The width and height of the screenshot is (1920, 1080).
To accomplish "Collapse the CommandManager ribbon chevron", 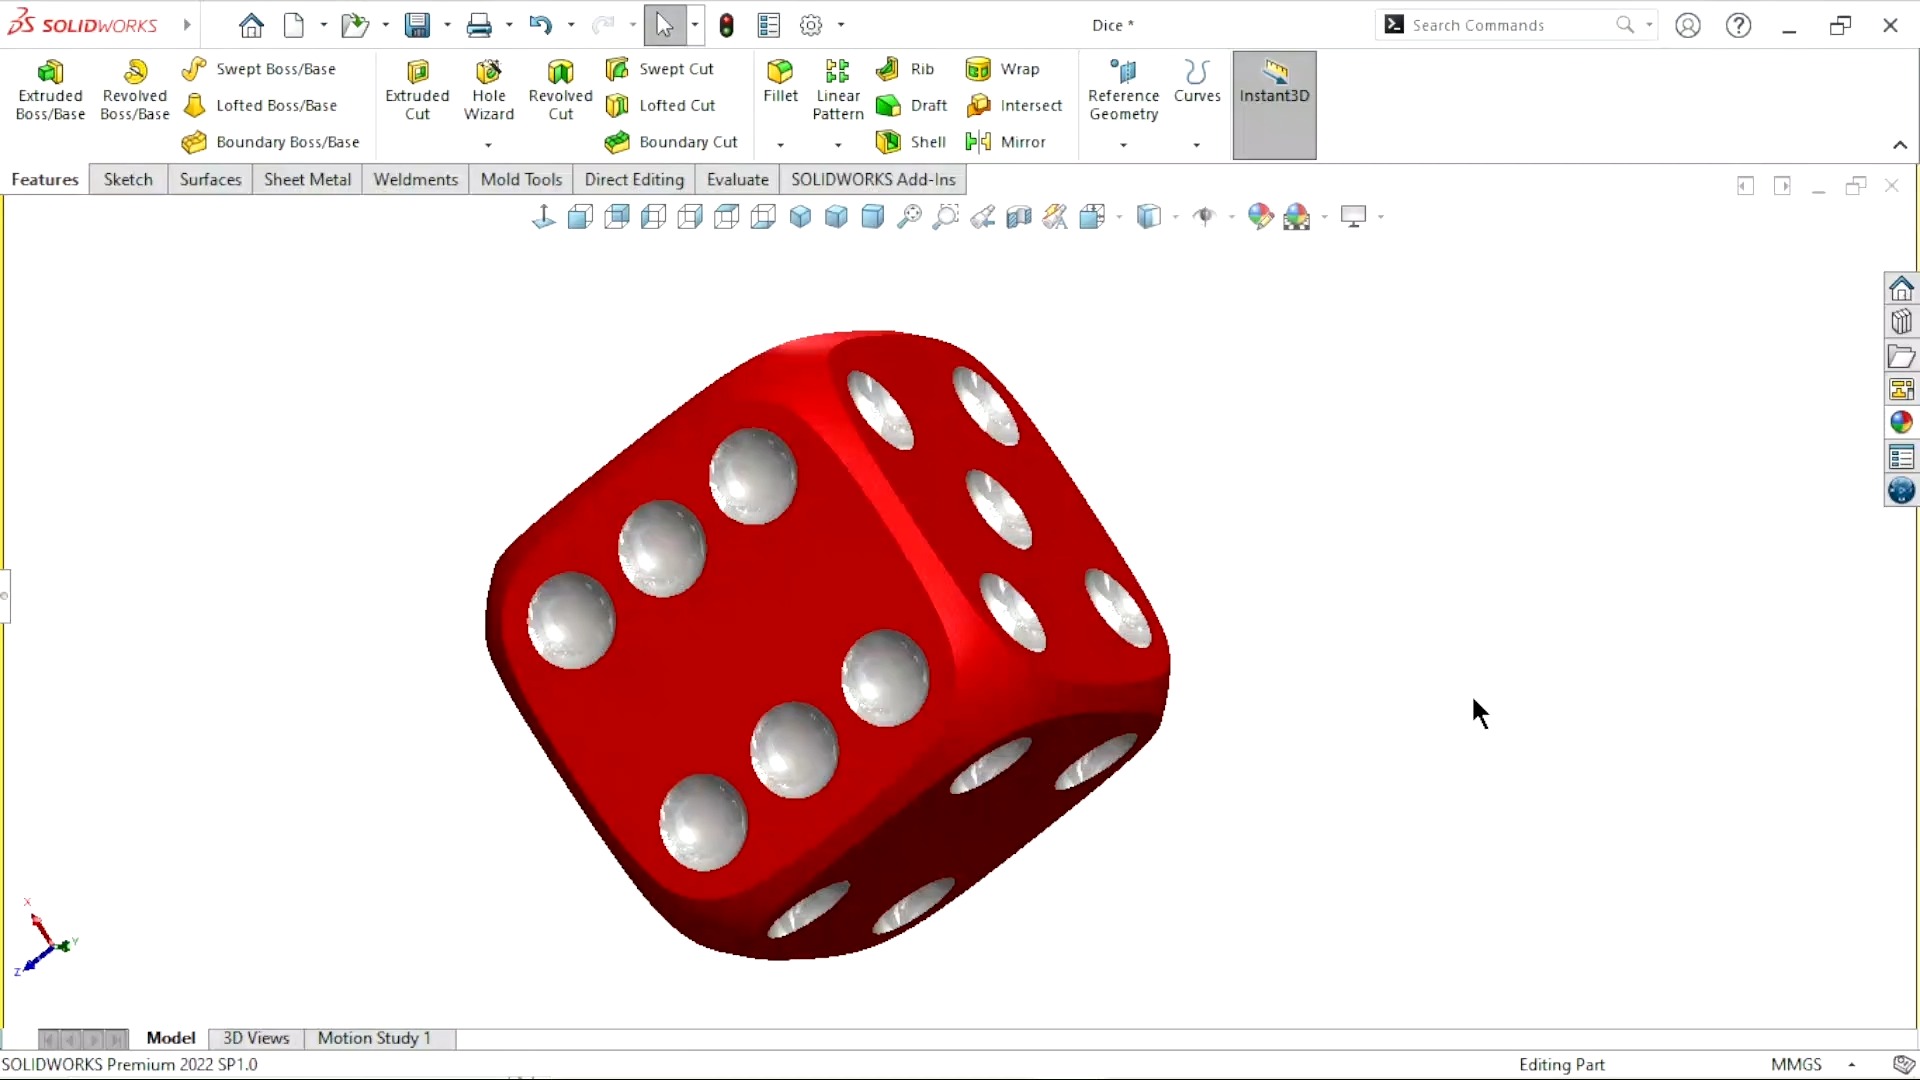I will [1900, 145].
